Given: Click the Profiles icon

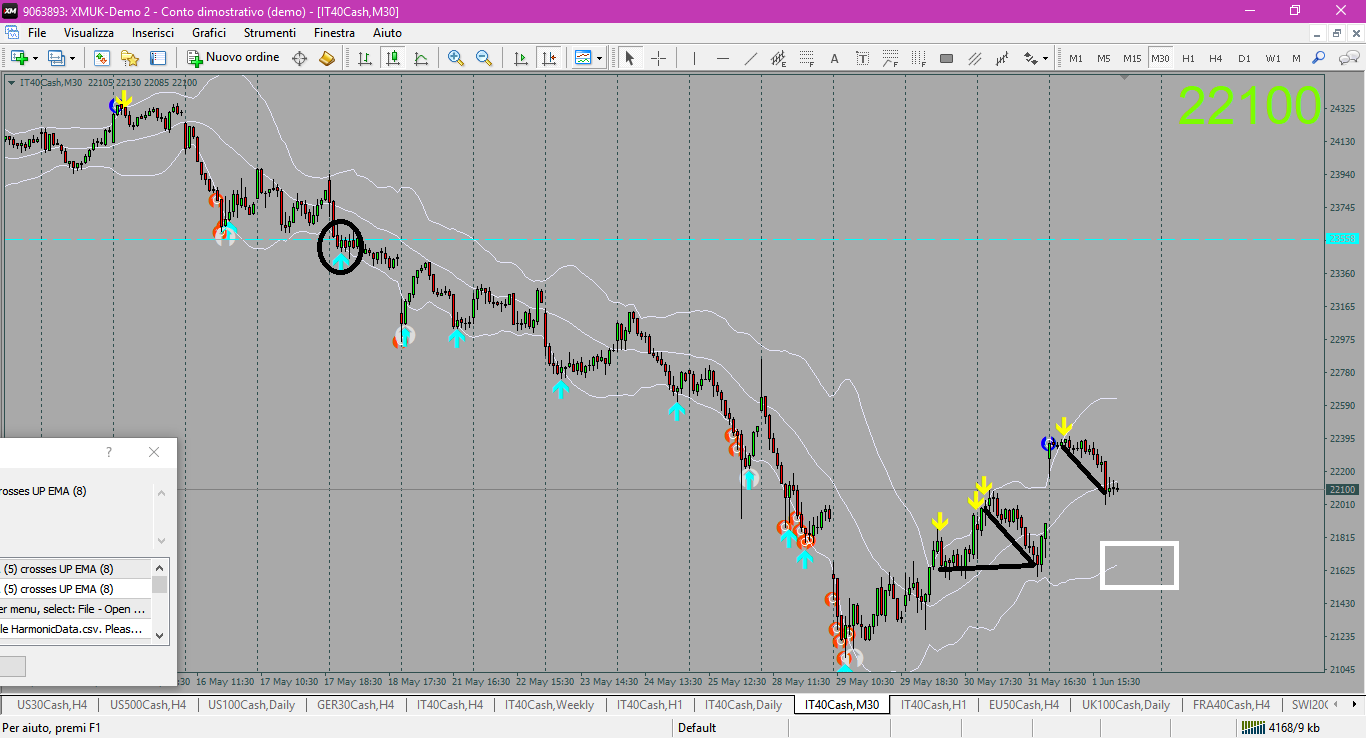Looking at the screenshot, I should tap(56, 58).
